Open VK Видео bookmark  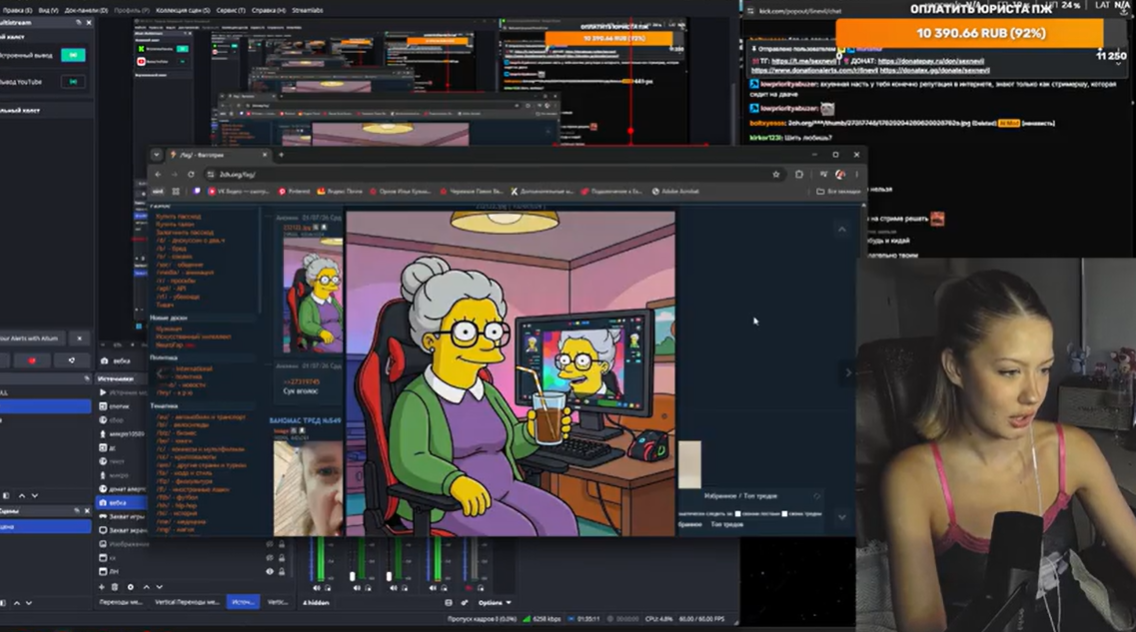point(239,191)
